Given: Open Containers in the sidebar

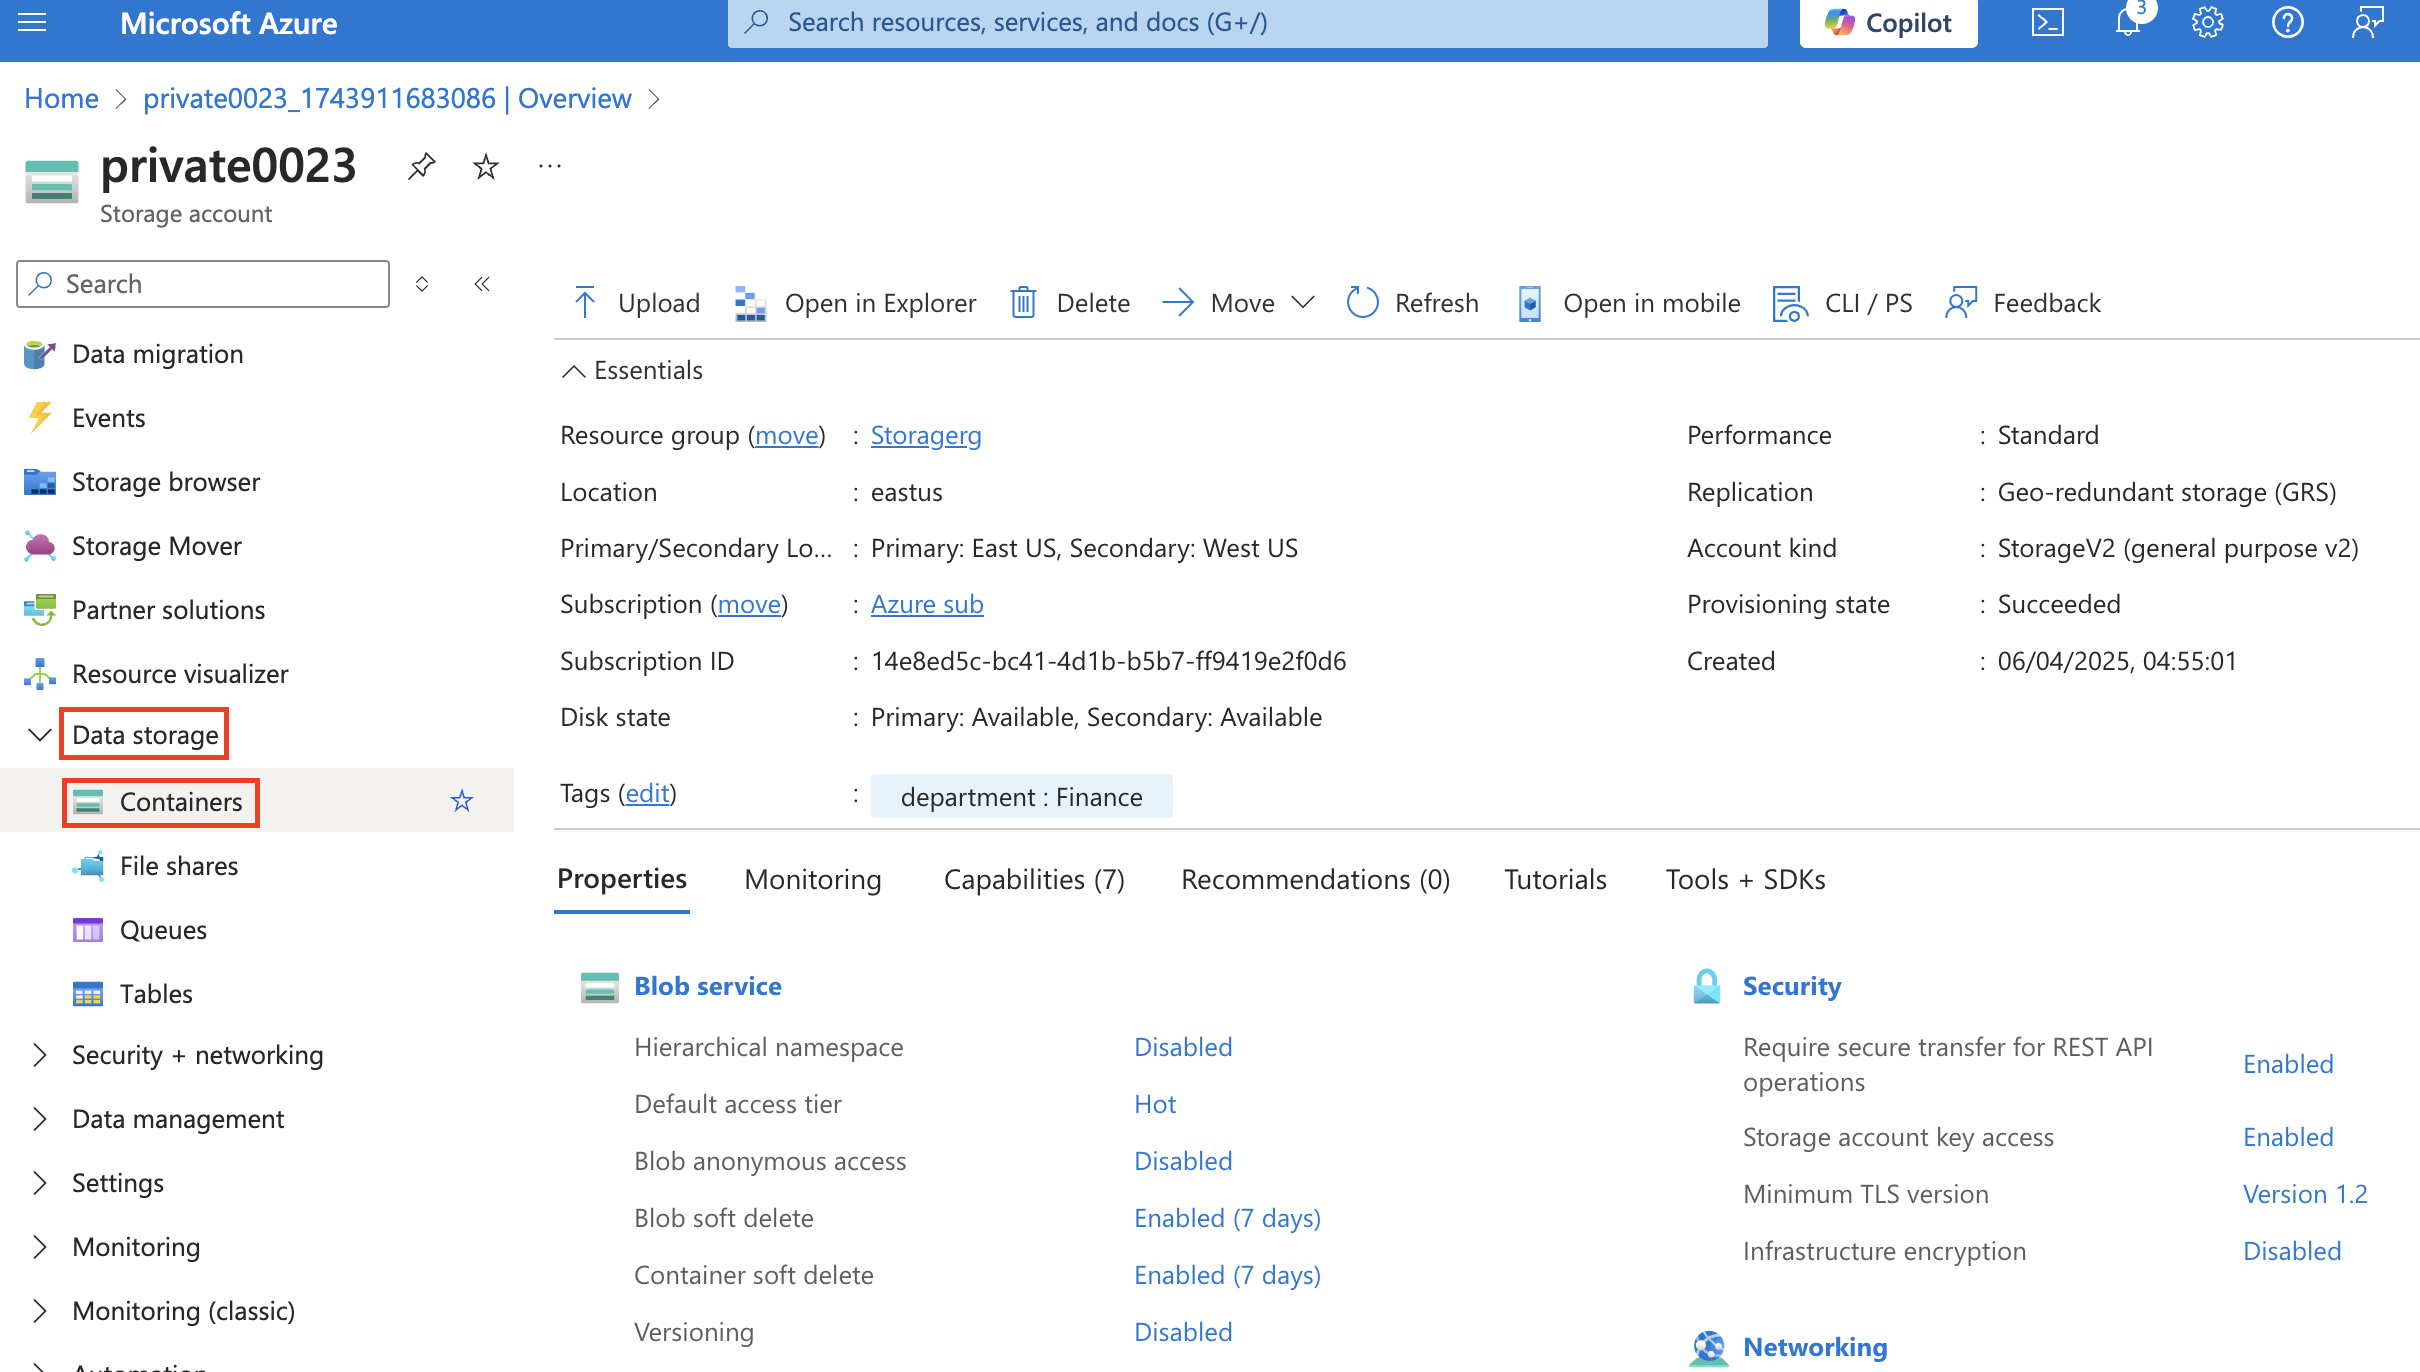Looking at the screenshot, I should pos(181,802).
